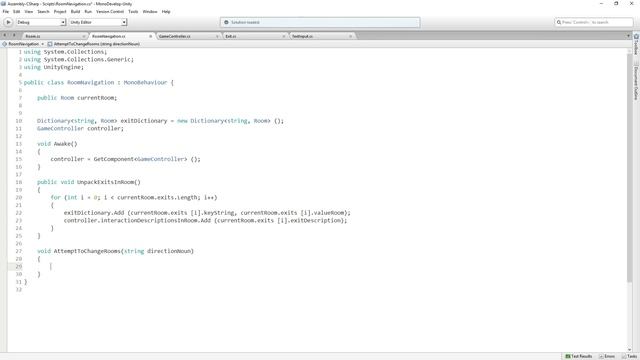Viewport: 640px width, 360px height.
Task: Click the next-tab navigation arrow
Action: pyautogui.click(x=13, y=36)
